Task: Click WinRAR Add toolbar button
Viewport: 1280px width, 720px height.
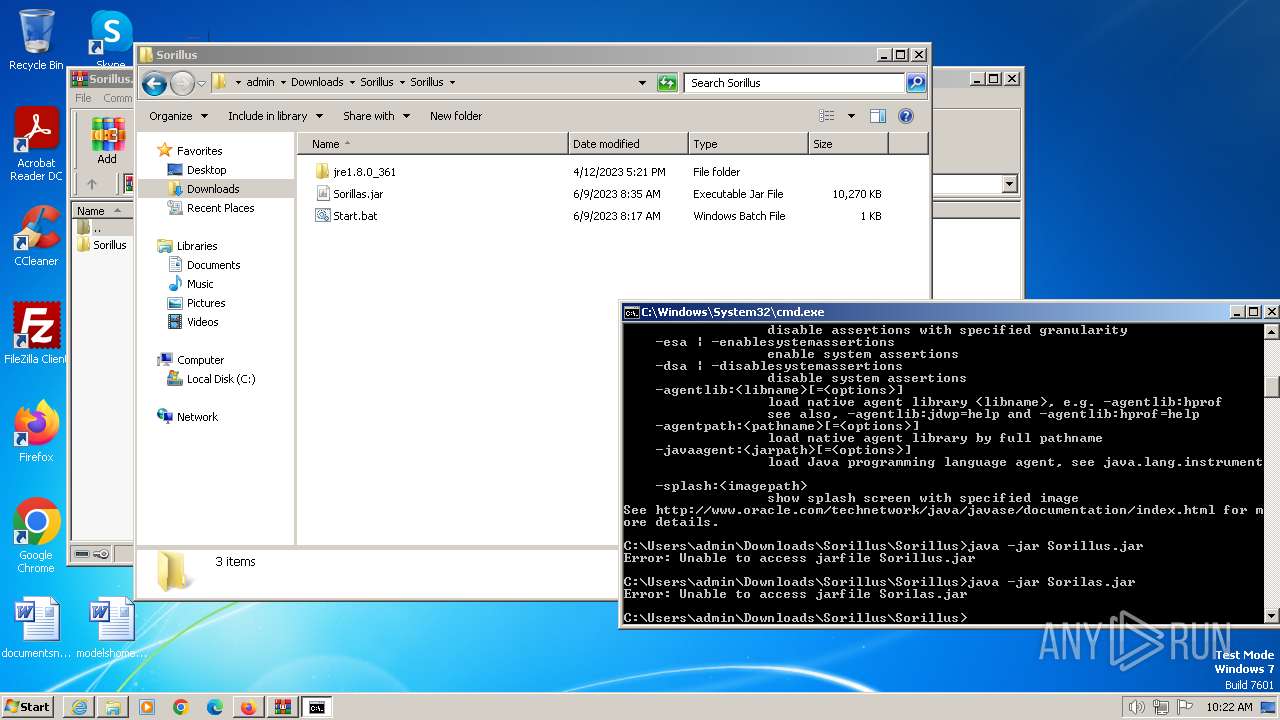Action: [107, 141]
